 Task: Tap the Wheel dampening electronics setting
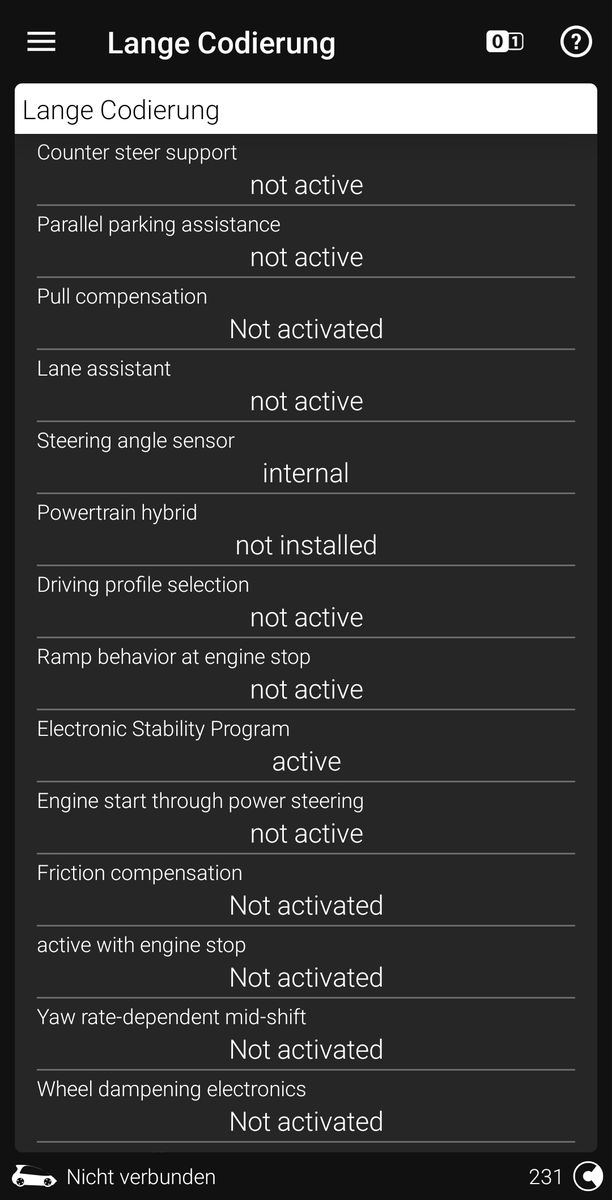pyautogui.click(x=306, y=1106)
